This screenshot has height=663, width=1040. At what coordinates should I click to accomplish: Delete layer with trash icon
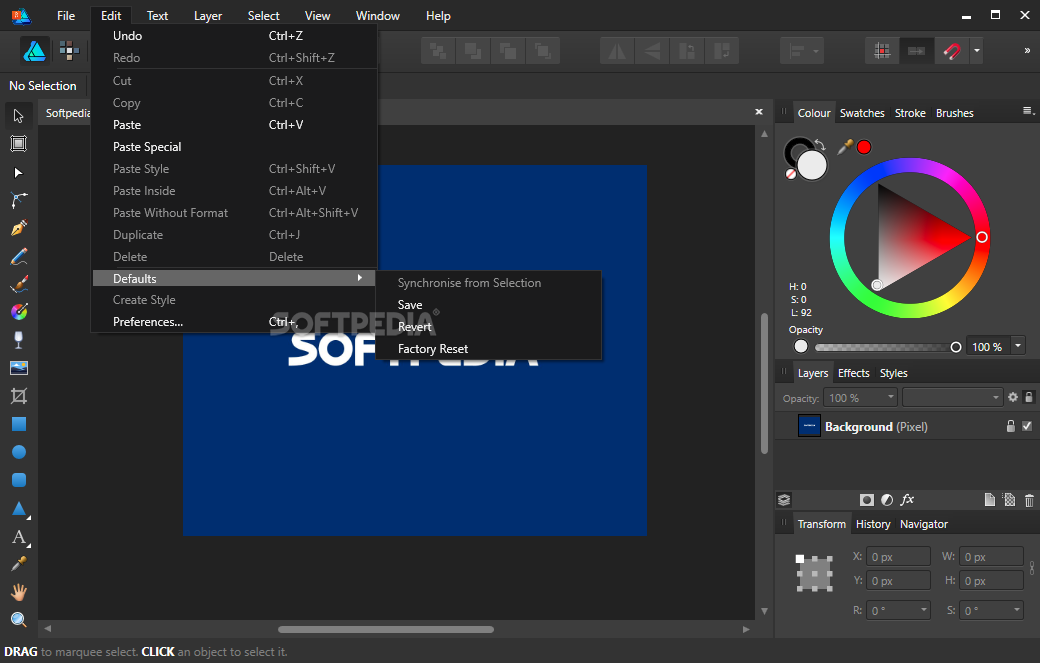pos(1029,501)
